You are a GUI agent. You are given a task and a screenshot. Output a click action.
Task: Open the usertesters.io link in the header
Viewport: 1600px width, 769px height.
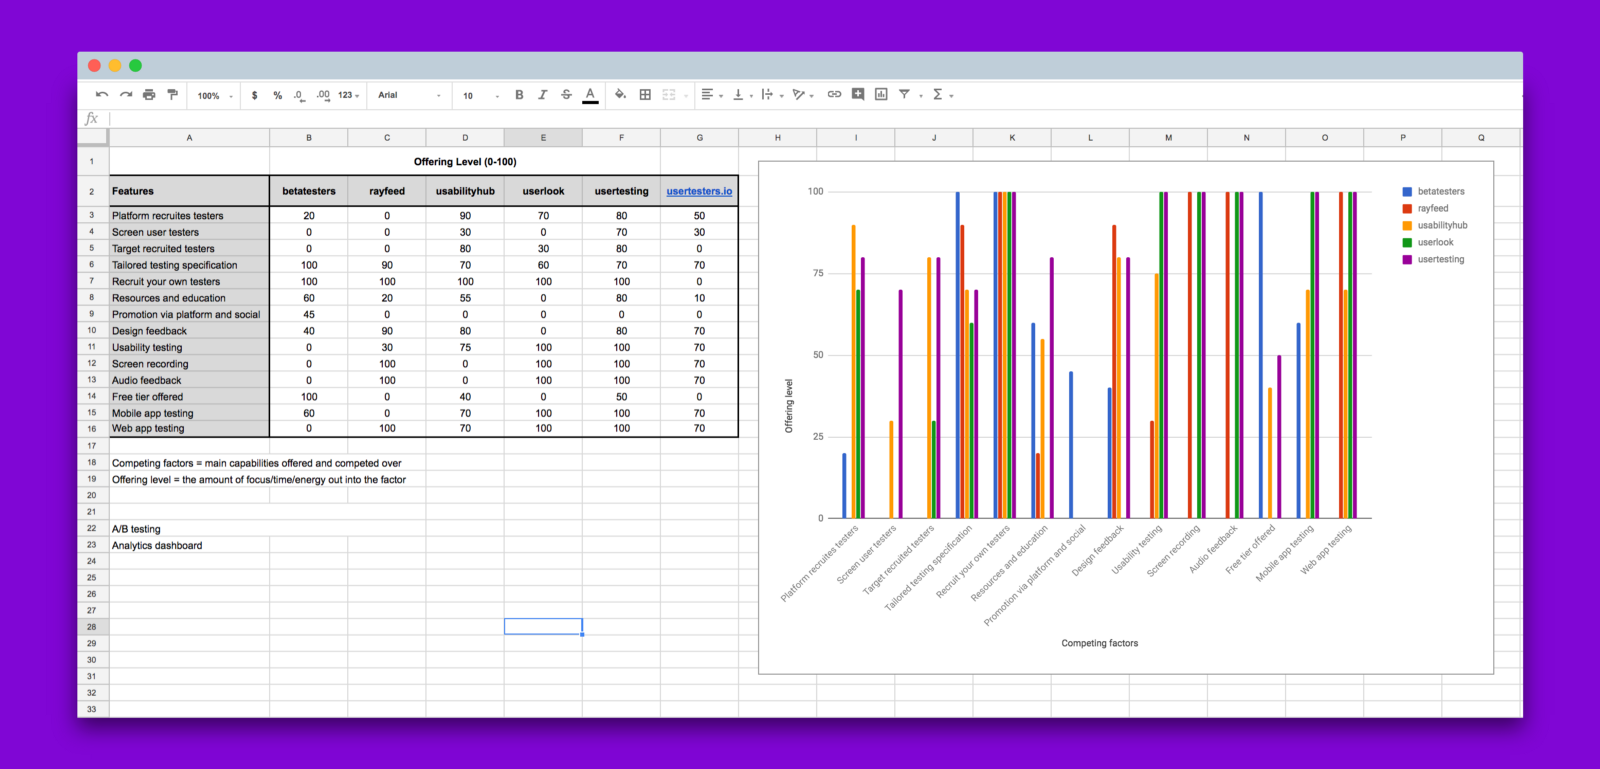tap(699, 191)
